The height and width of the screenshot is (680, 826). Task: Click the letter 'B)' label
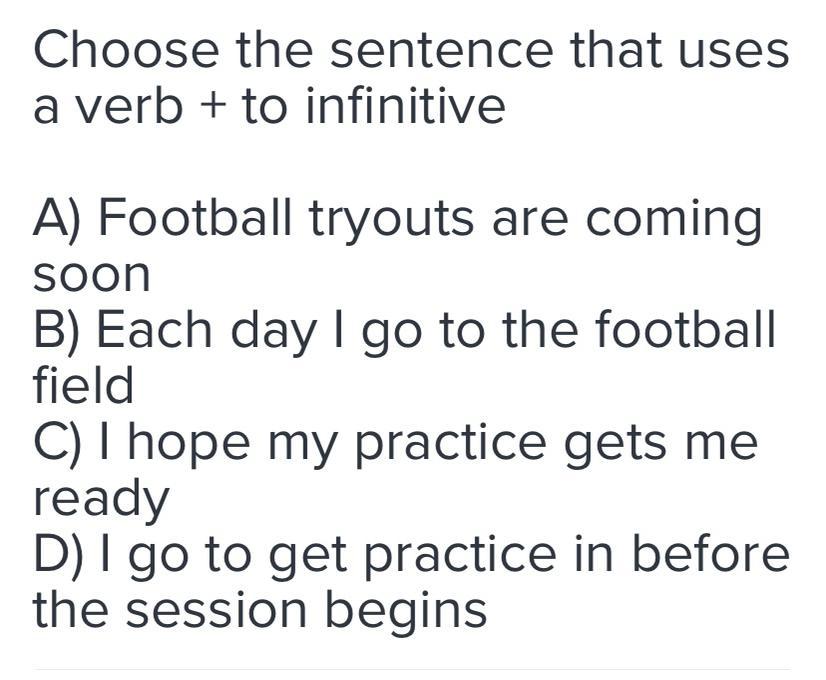(60, 330)
